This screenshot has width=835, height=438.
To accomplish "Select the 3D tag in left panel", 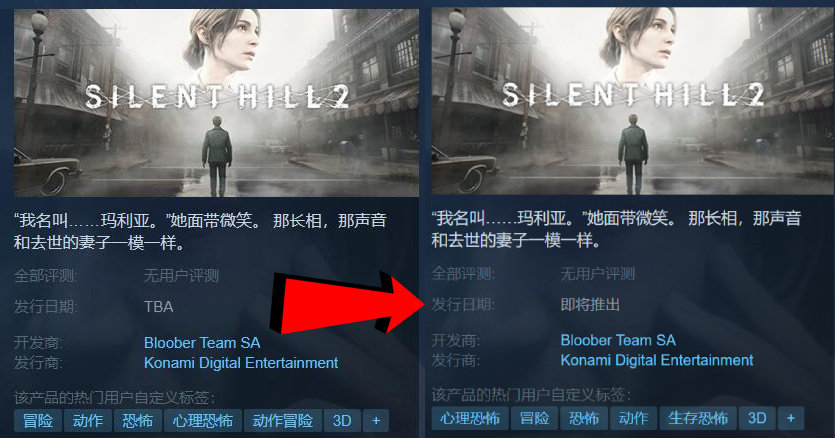I will [x=342, y=420].
